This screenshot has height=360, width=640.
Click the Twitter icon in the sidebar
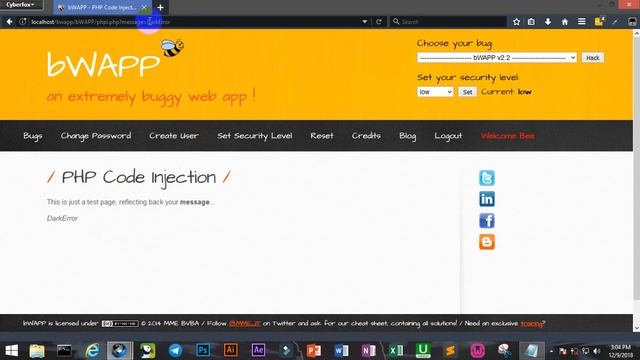point(487,178)
